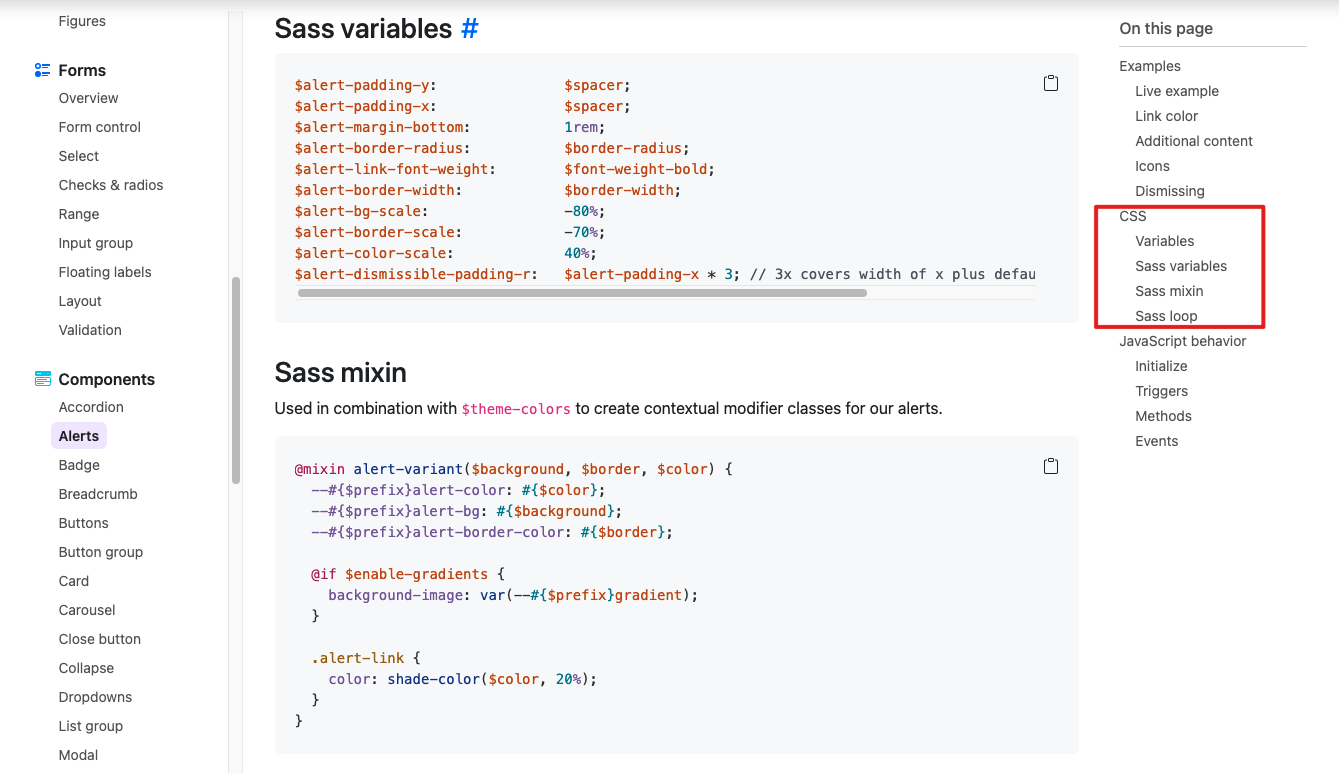Copy the Sass mixin code block
1339x773 pixels.
point(1050,466)
